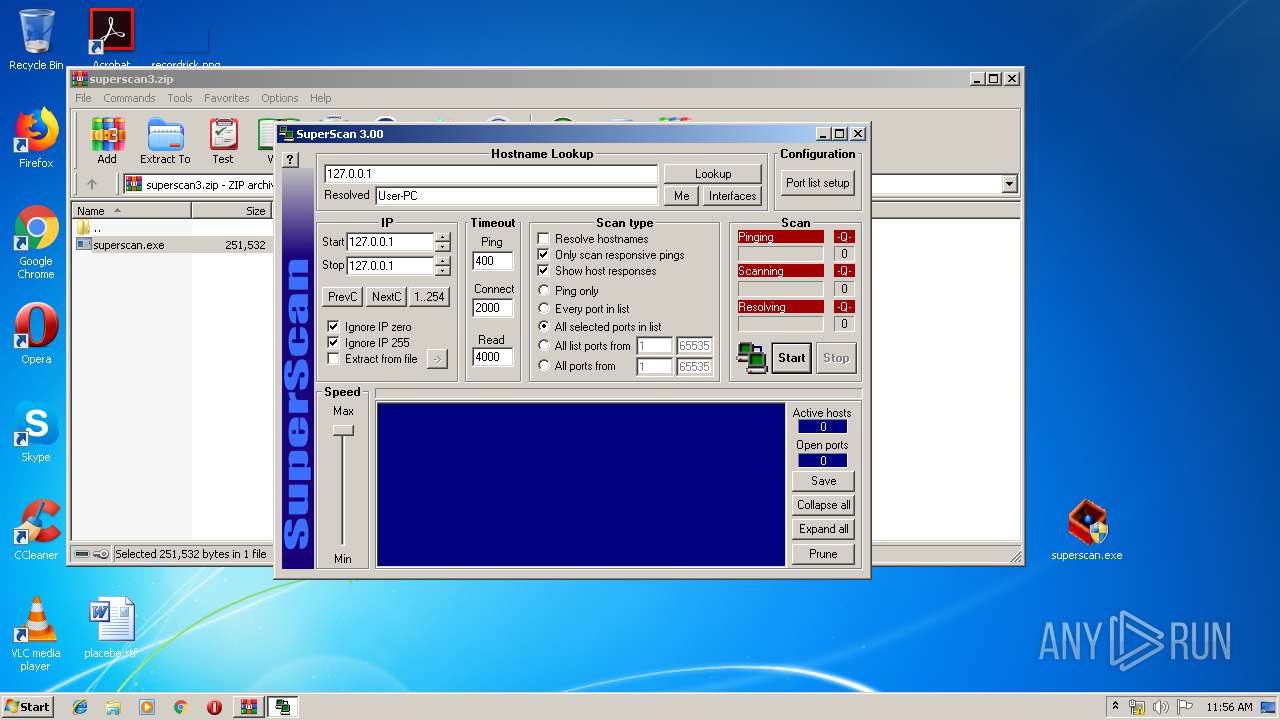The width and height of the screenshot is (1280, 720).
Task: Show hidden tray icons arrow
Action: 1114,707
